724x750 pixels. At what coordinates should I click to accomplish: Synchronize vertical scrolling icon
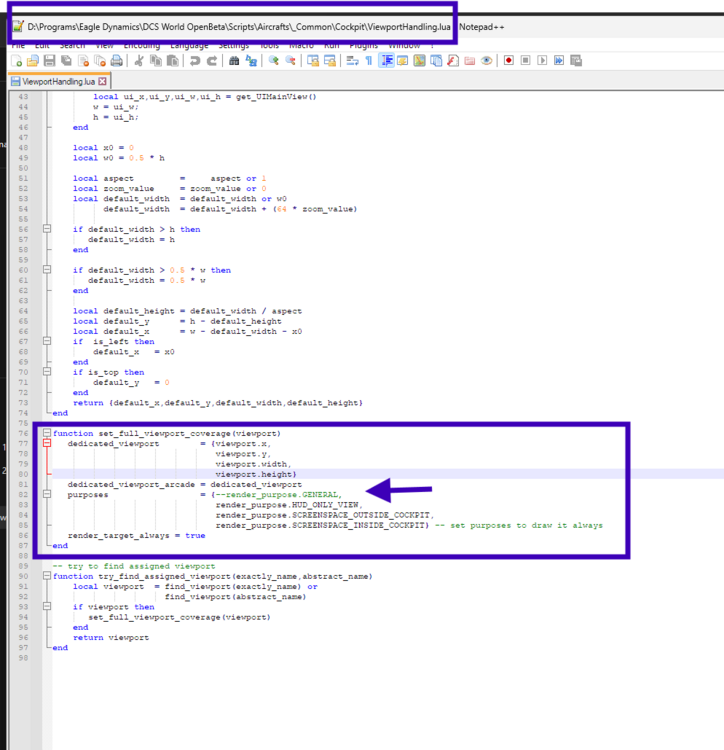[x=313, y=61]
